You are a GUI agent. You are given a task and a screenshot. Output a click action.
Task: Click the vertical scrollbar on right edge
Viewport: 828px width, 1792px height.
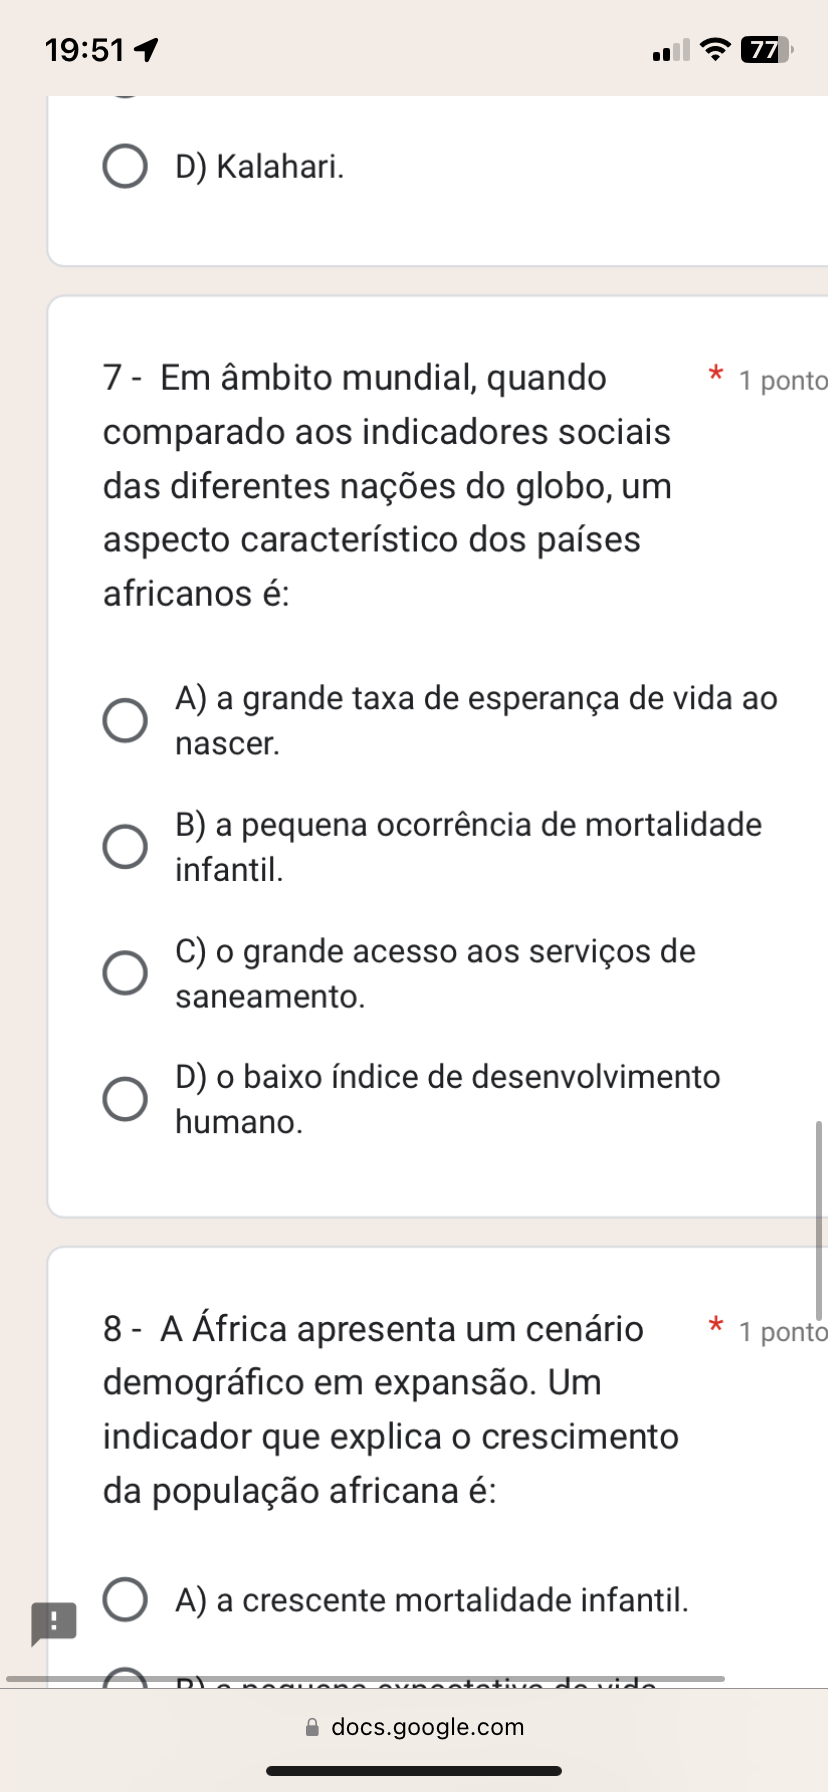(x=819, y=1220)
